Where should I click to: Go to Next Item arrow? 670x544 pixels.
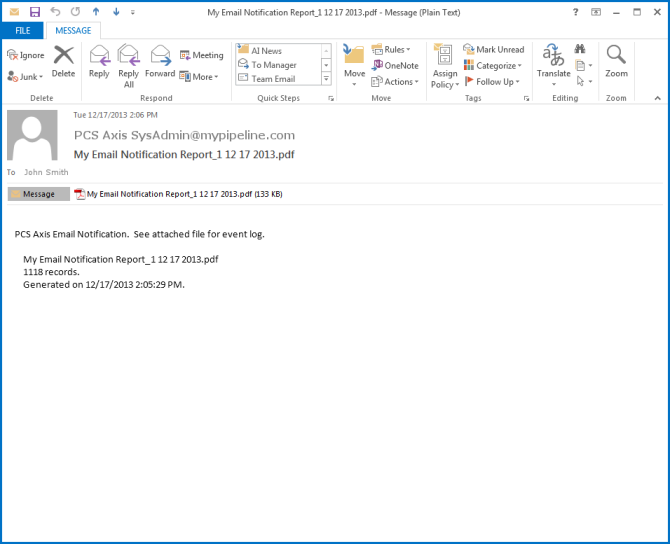click(116, 12)
